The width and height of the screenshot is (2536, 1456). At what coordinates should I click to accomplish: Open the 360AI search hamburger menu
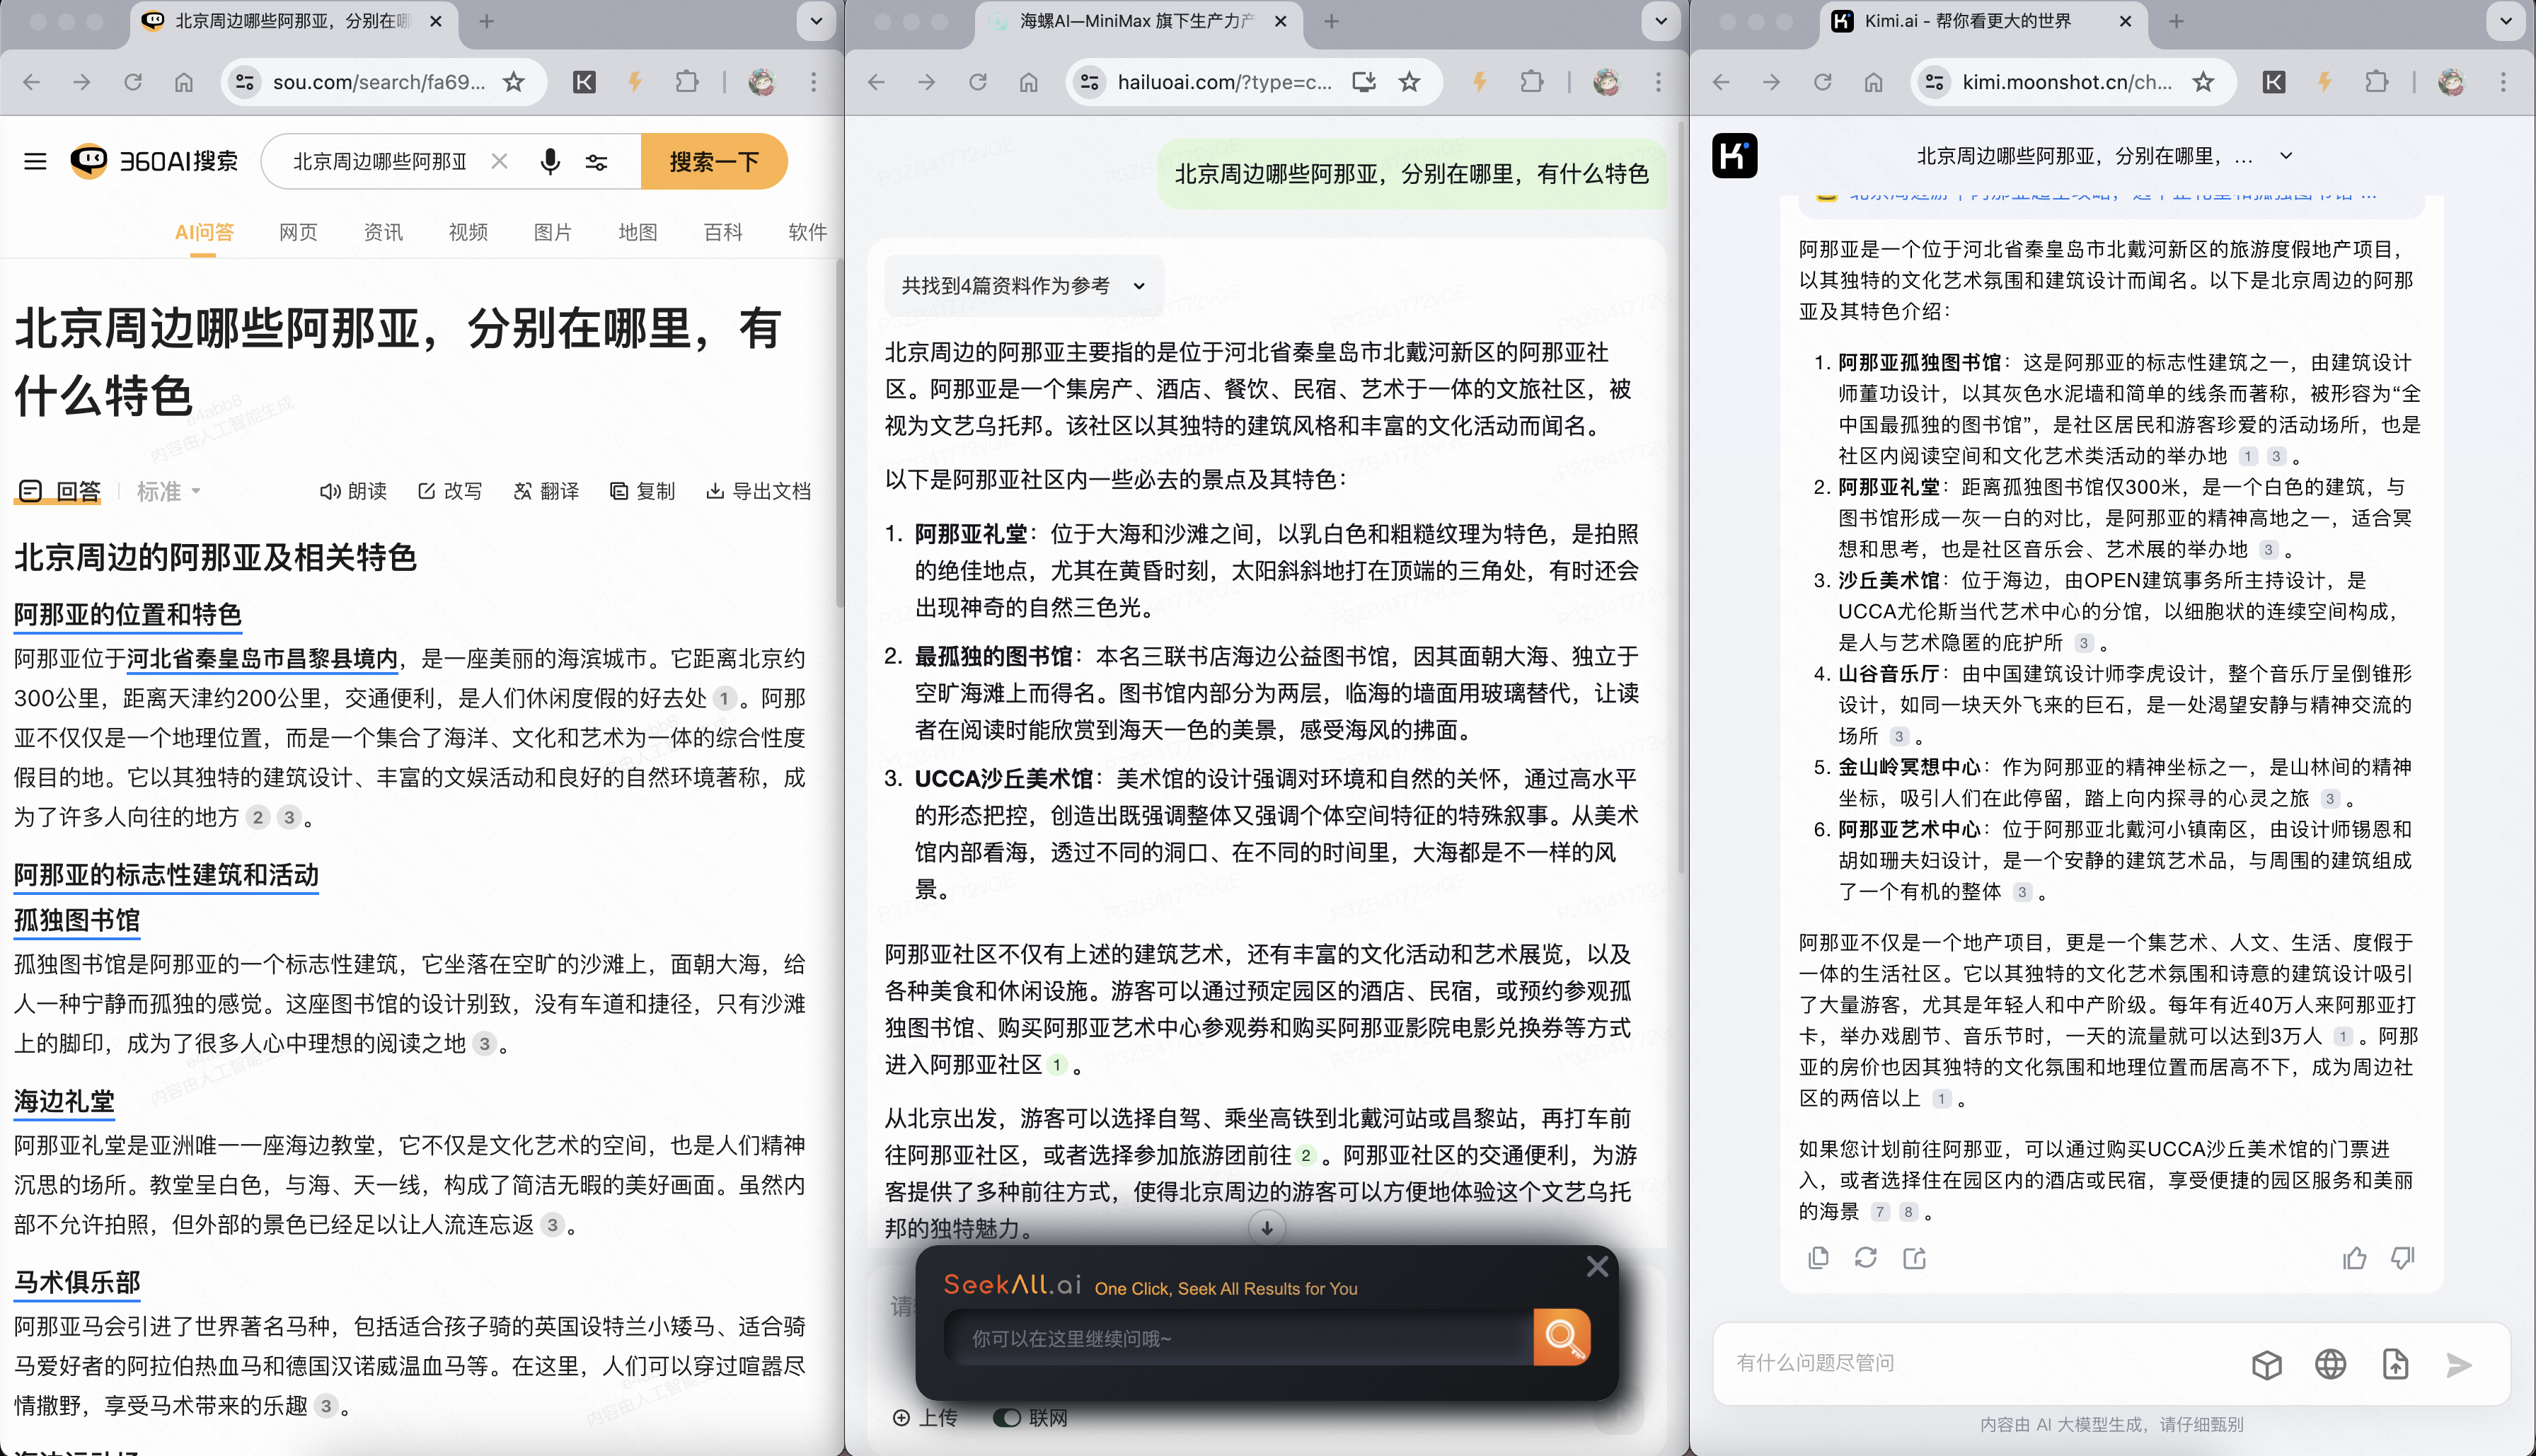pyautogui.click(x=35, y=161)
